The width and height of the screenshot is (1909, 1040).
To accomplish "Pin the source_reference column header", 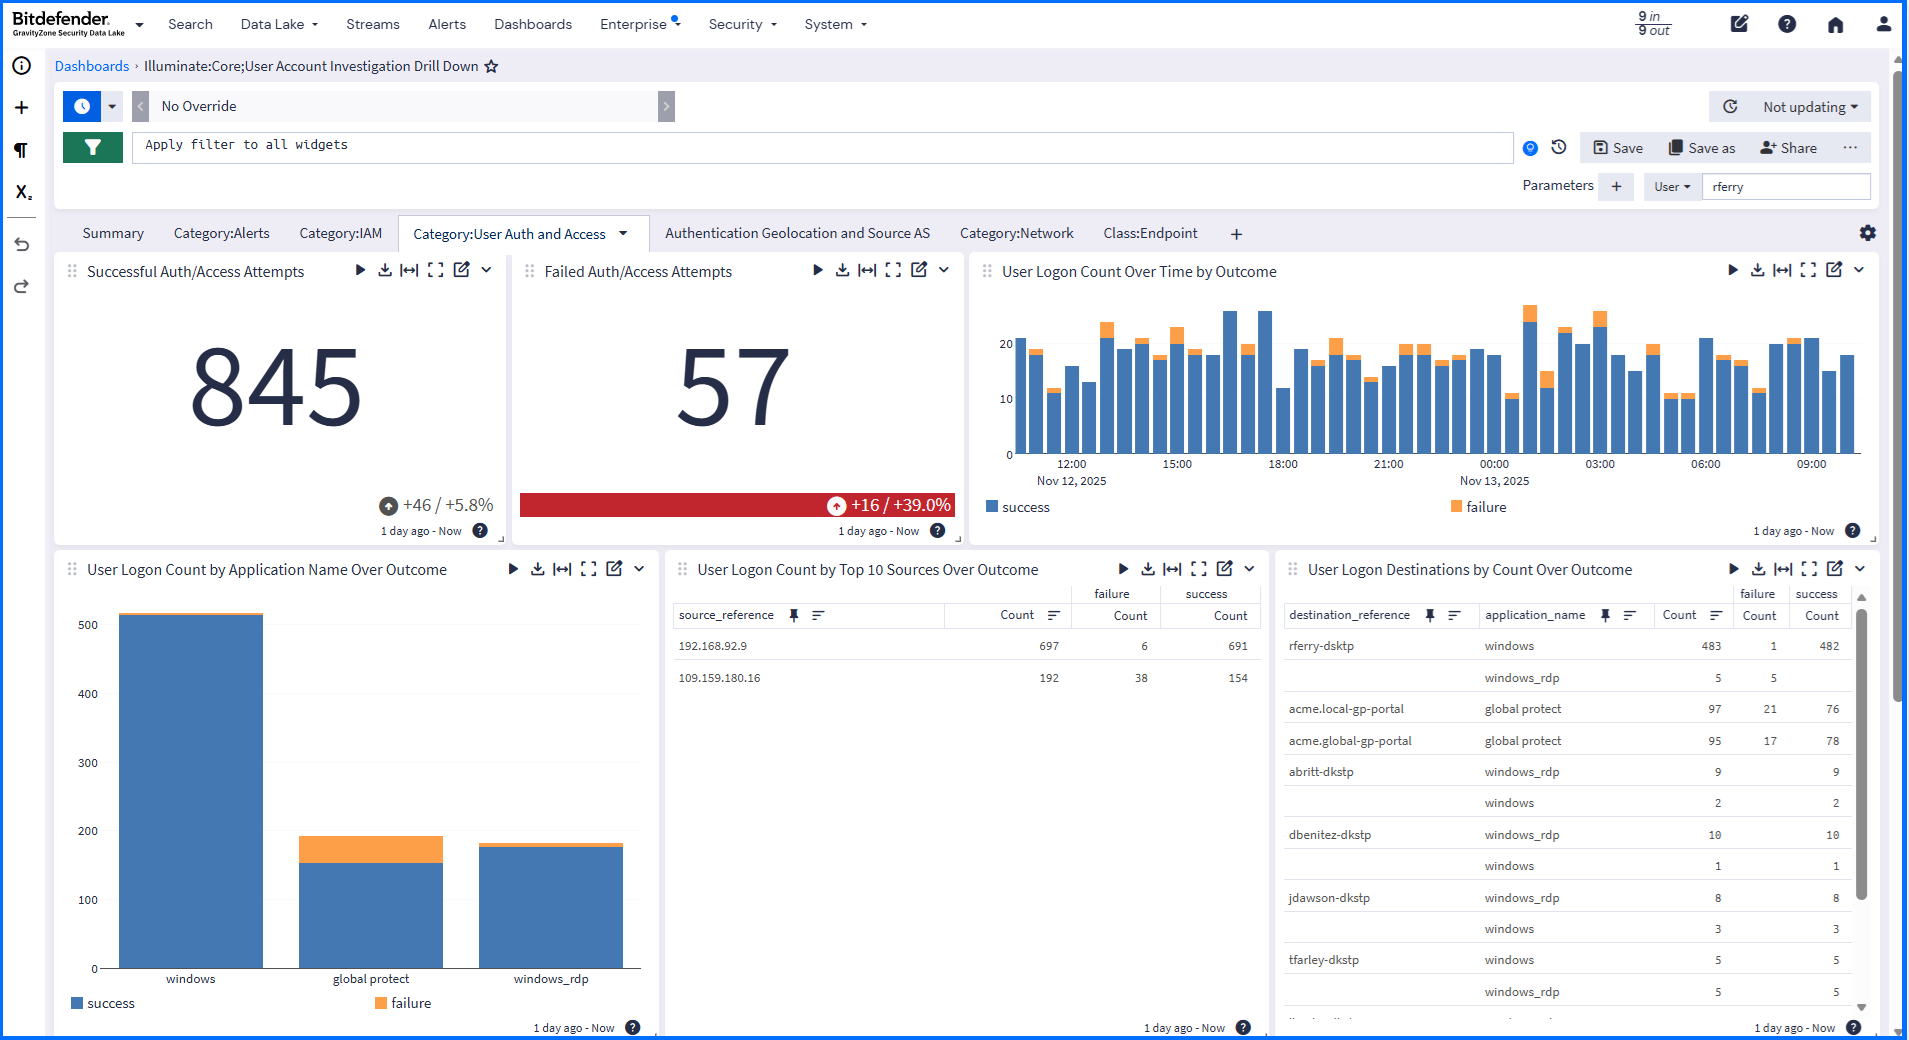I will point(794,615).
